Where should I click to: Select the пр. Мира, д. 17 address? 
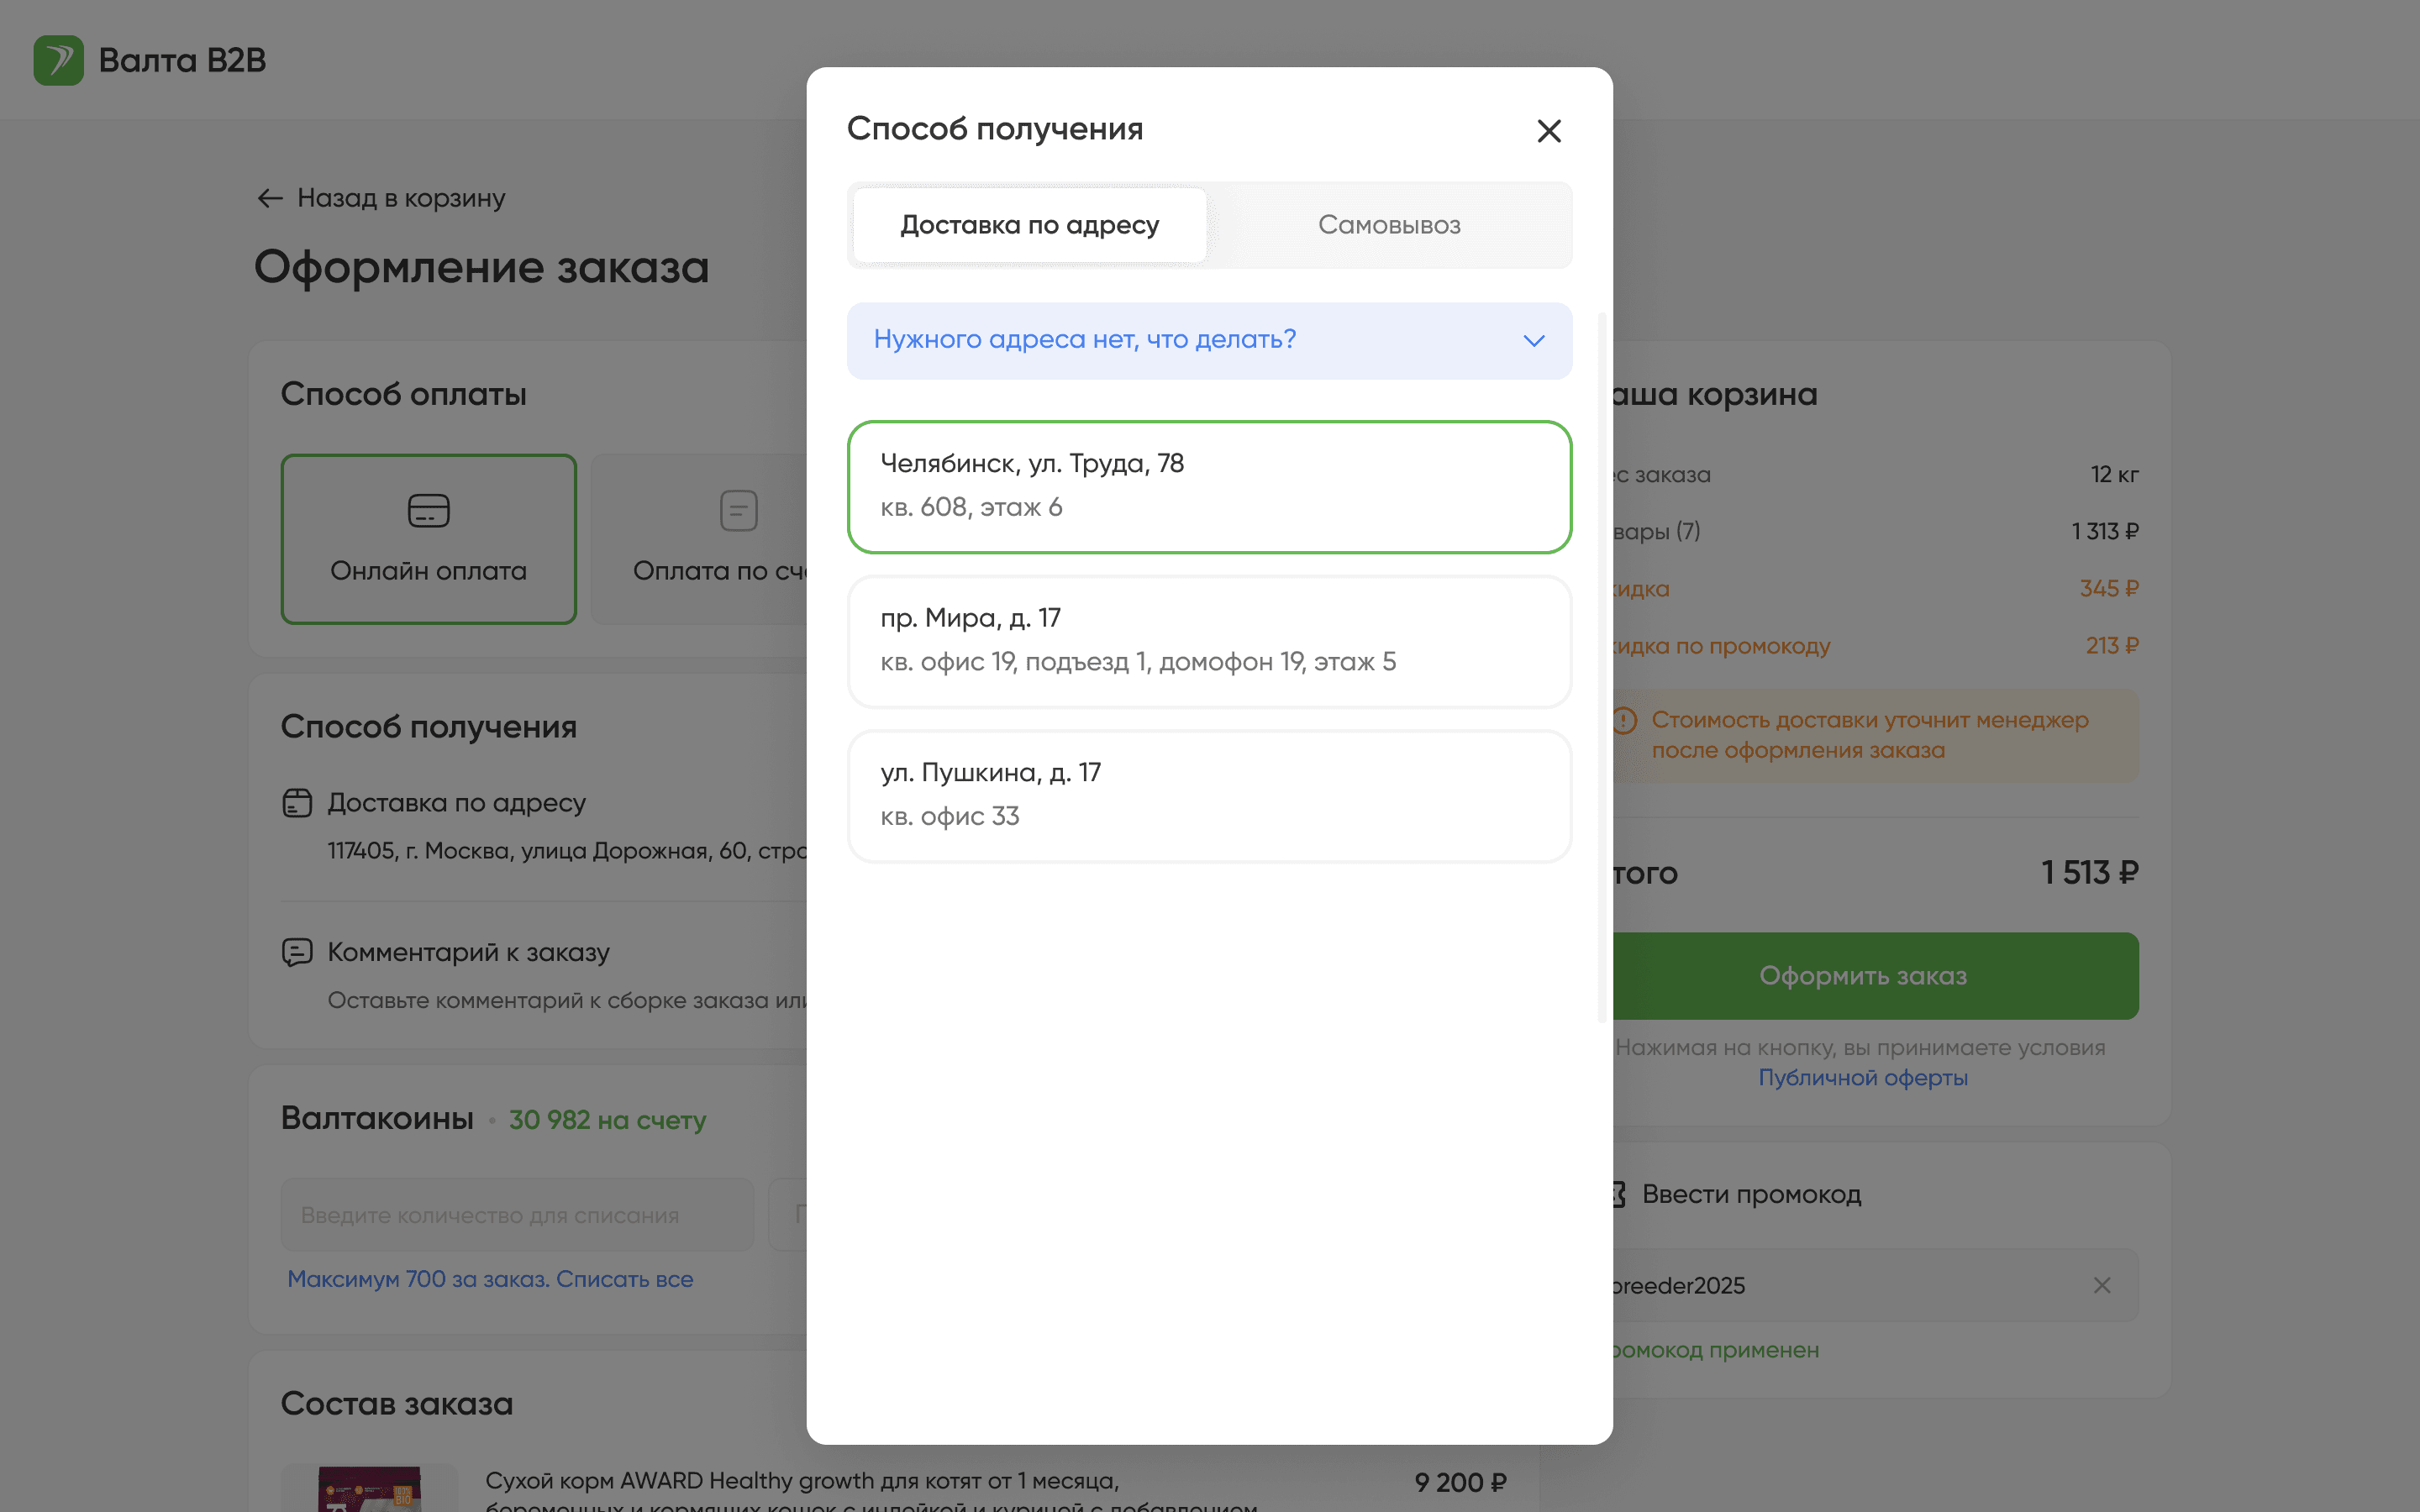[1208, 641]
